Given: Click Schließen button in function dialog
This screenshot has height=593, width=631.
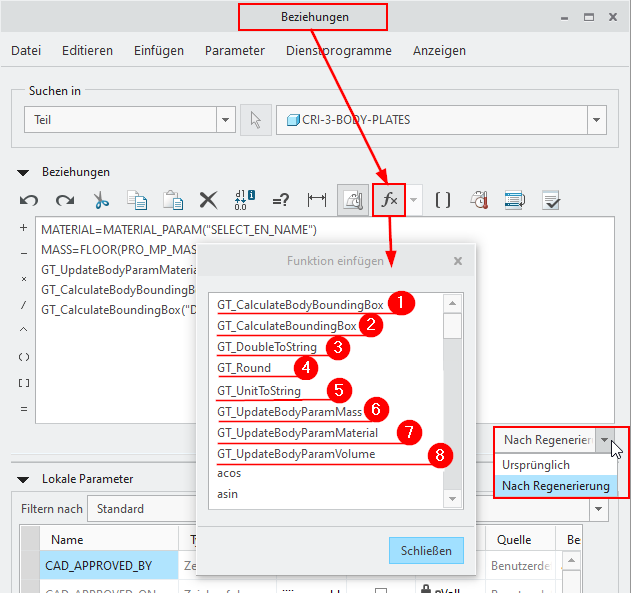Looking at the screenshot, I should 426,550.
